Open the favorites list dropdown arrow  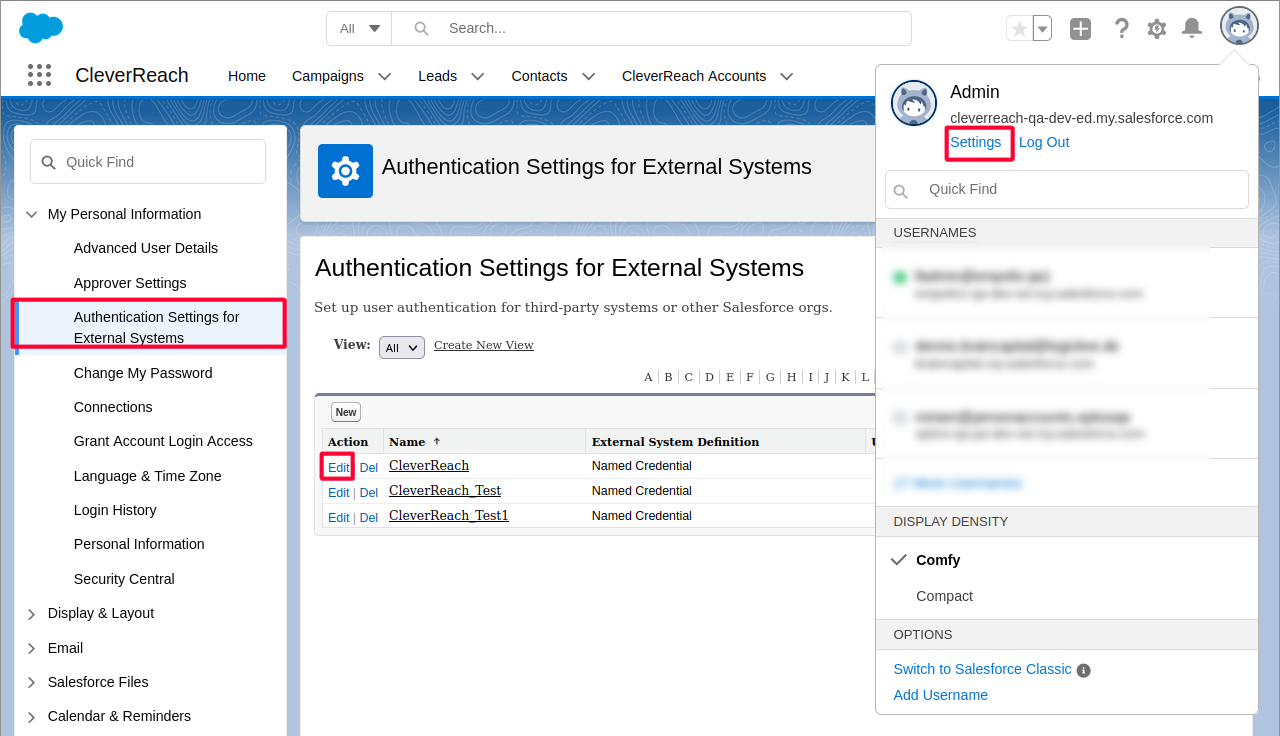pyautogui.click(x=1043, y=29)
